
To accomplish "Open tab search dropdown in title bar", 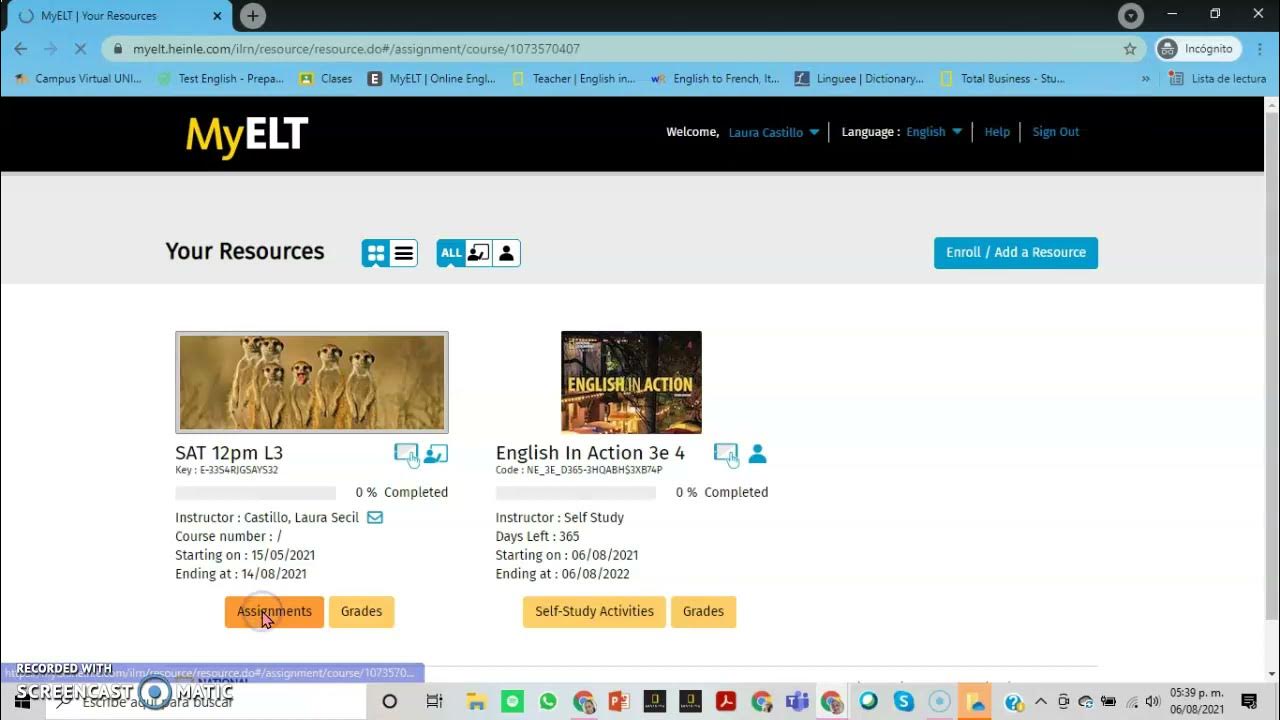I will (x=1131, y=16).
